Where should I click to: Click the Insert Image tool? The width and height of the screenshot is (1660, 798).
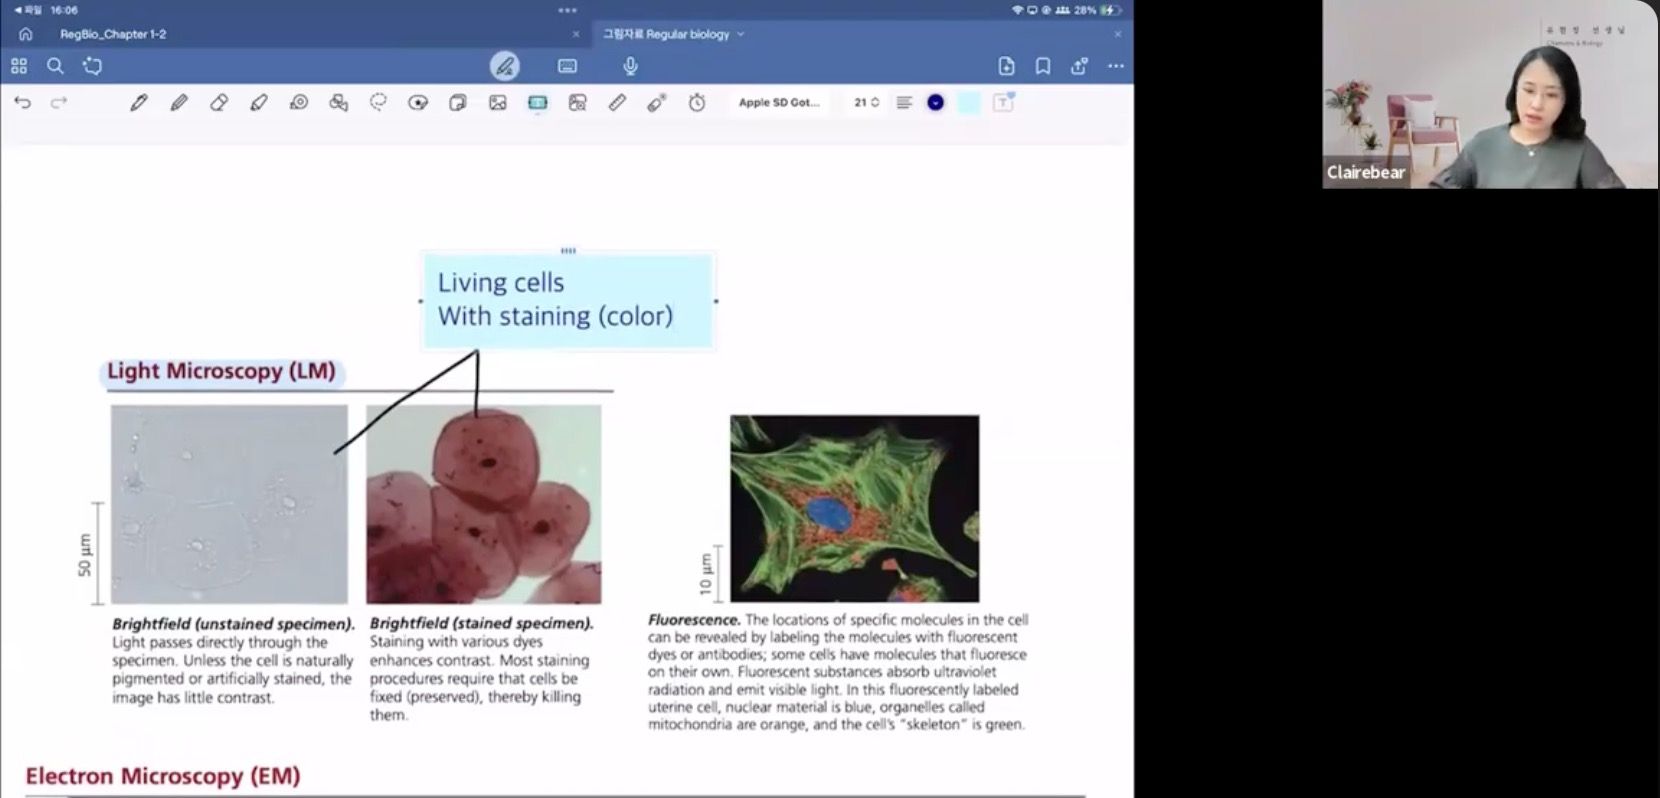[x=497, y=102]
